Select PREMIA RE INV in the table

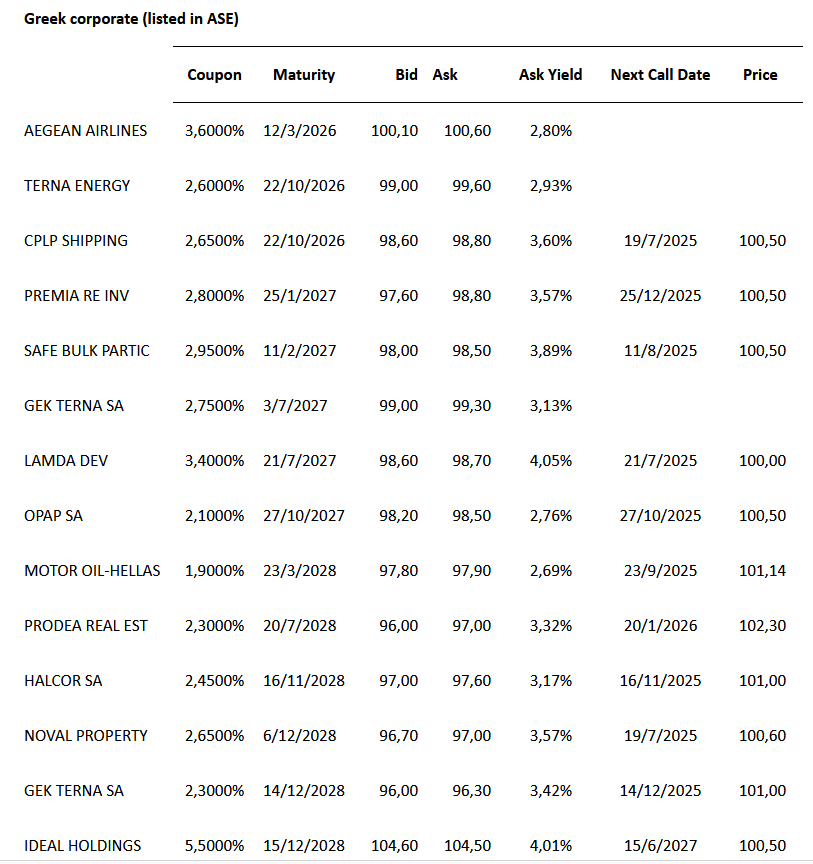point(76,296)
